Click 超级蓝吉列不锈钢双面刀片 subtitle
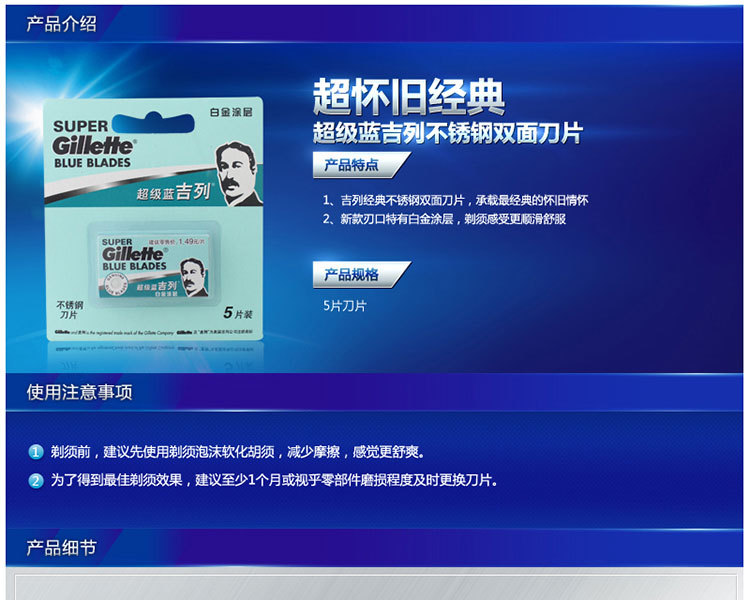 click(448, 133)
